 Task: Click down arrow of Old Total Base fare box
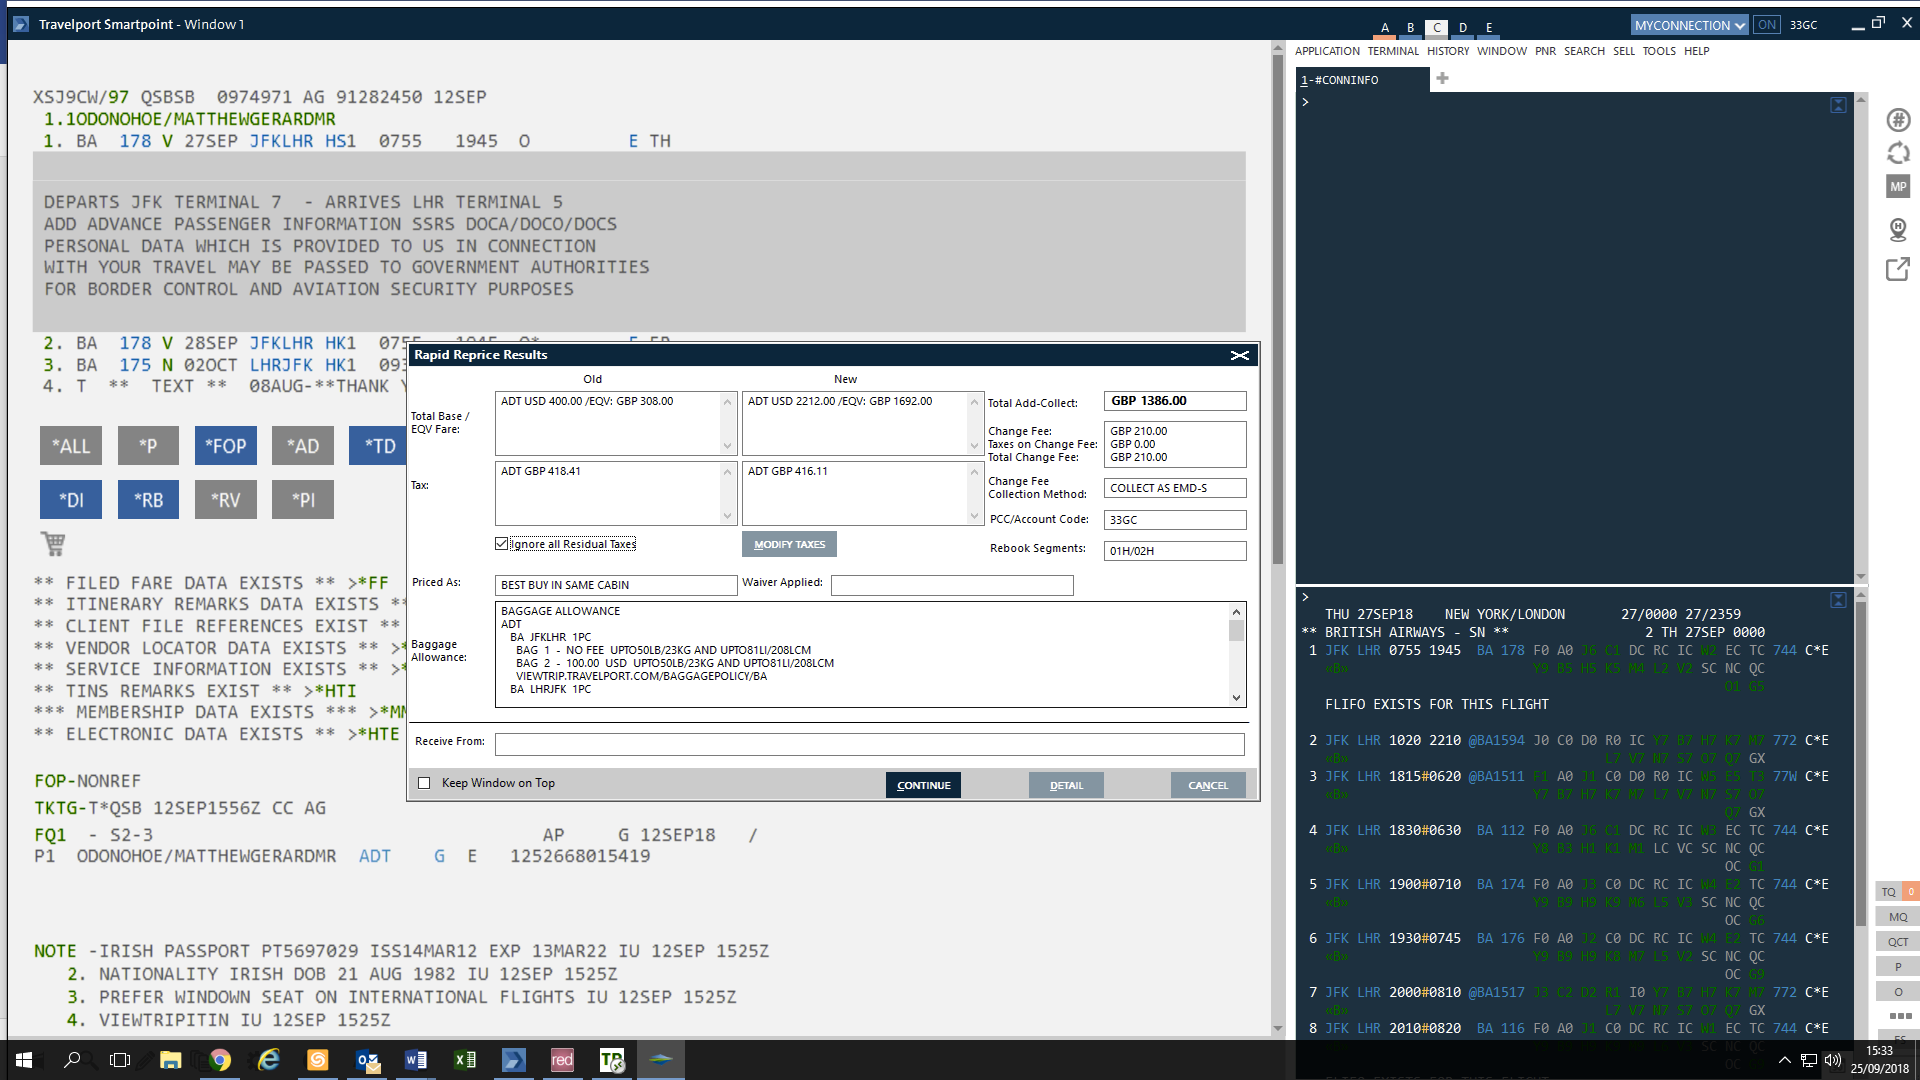pos(728,446)
